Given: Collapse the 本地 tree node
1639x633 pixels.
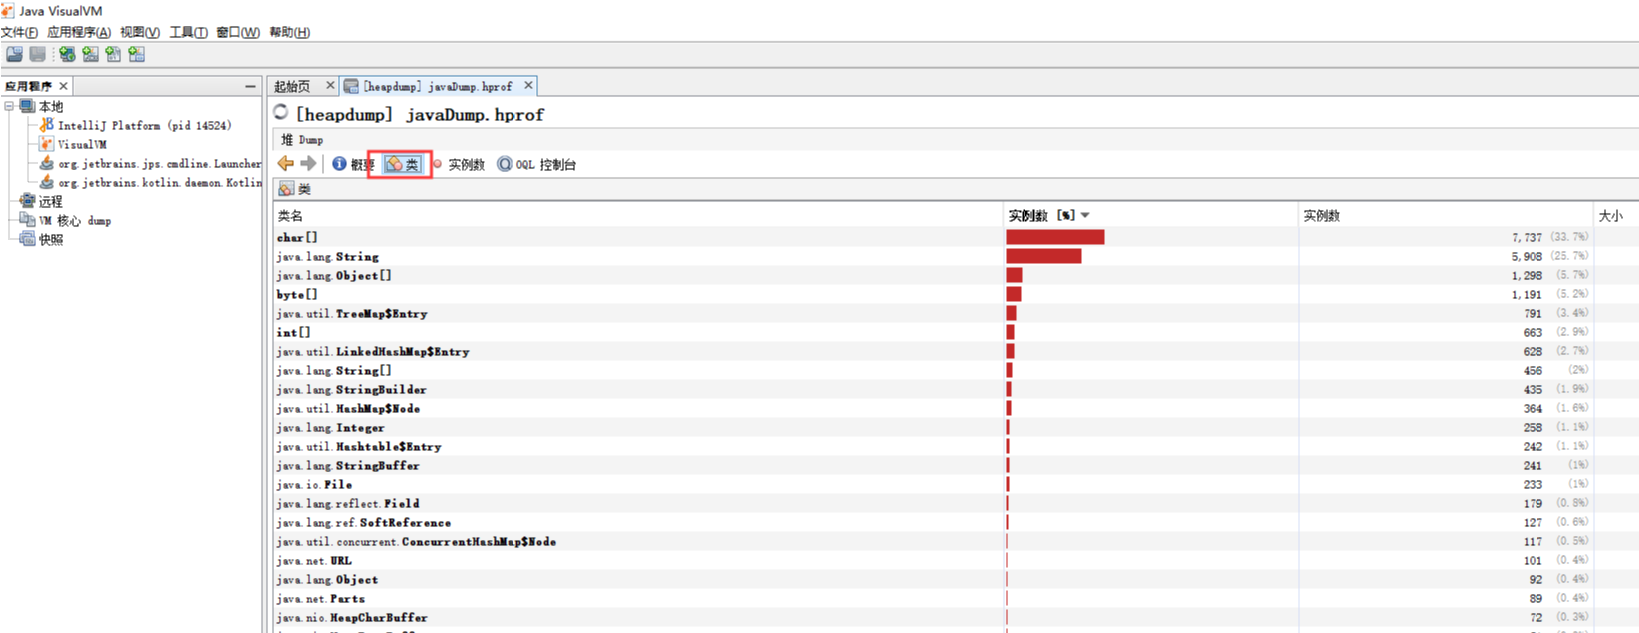Looking at the screenshot, I should pyautogui.click(x=9, y=106).
